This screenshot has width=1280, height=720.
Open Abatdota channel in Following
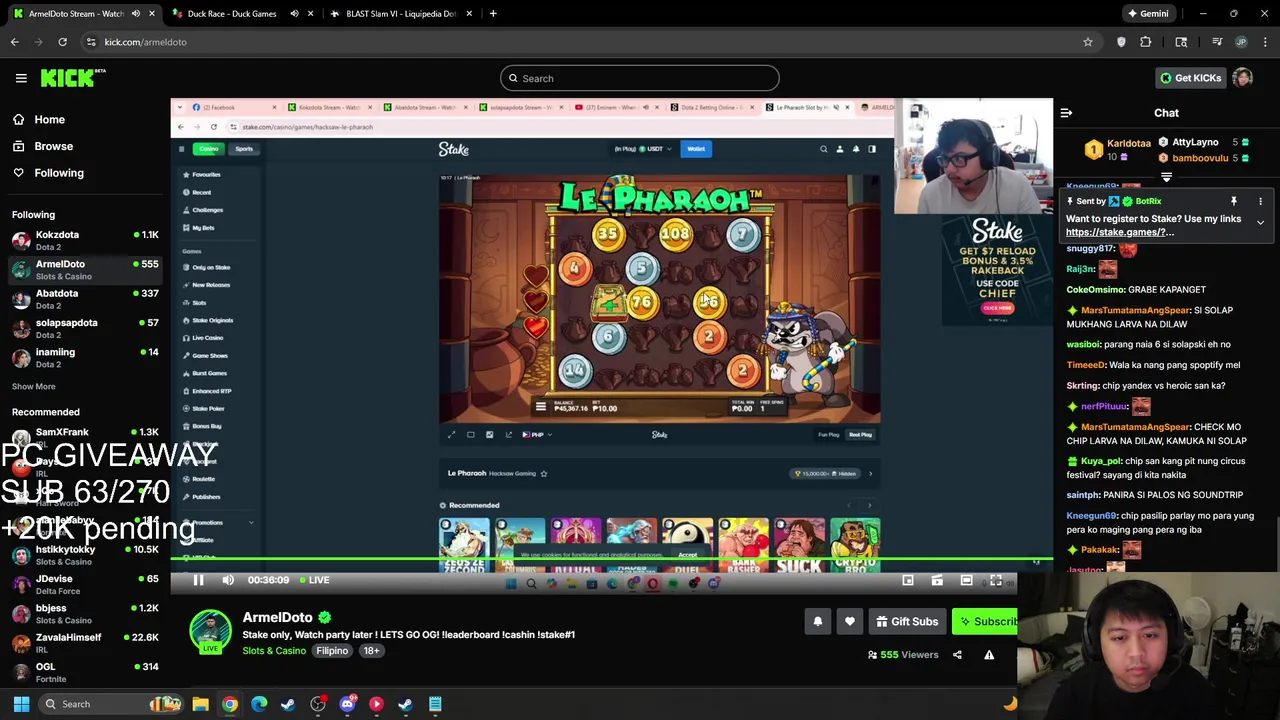pos(85,299)
